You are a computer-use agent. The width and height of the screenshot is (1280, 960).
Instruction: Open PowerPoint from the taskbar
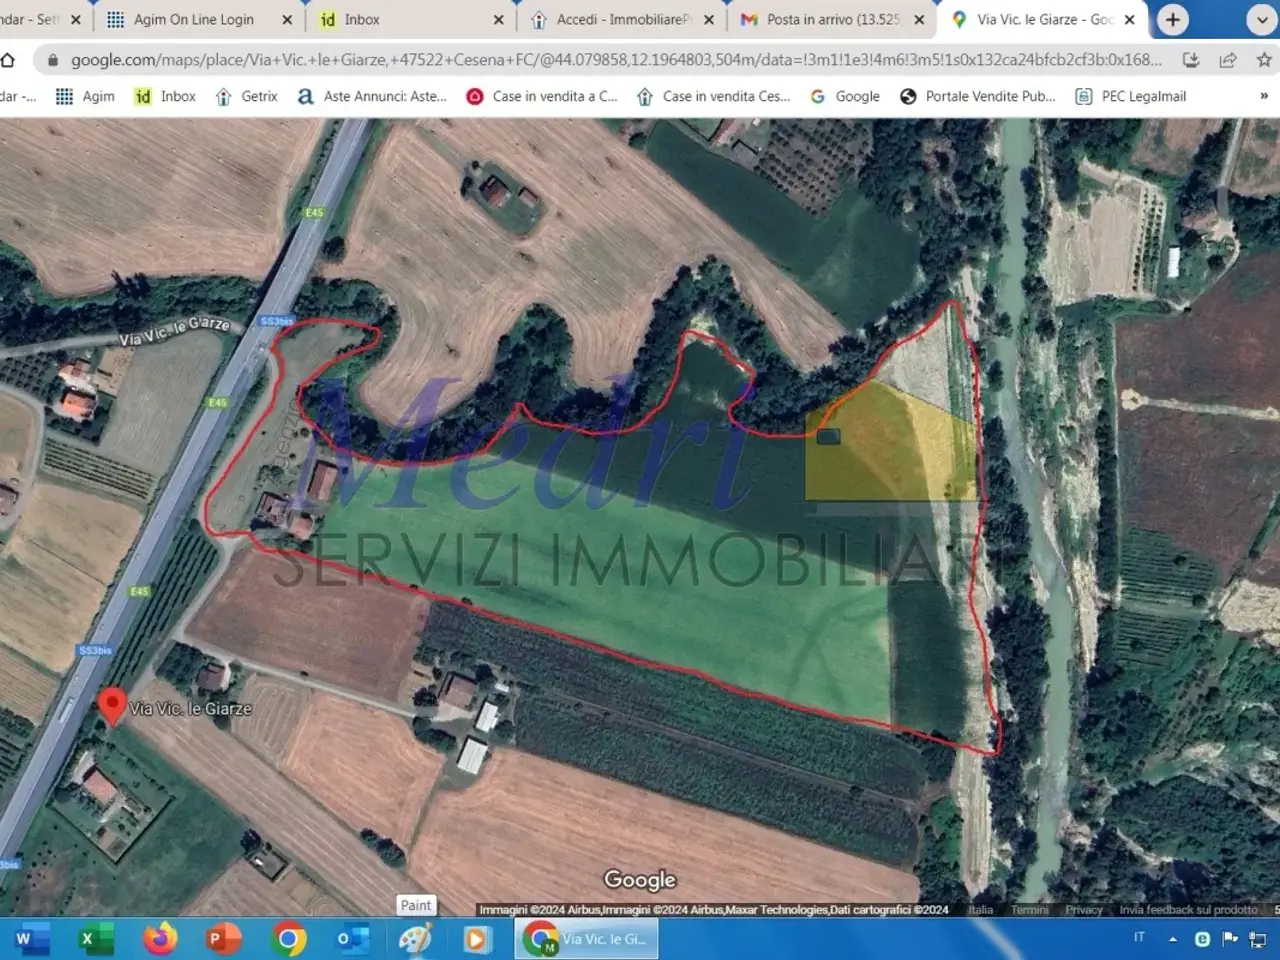click(x=223, y=939)
